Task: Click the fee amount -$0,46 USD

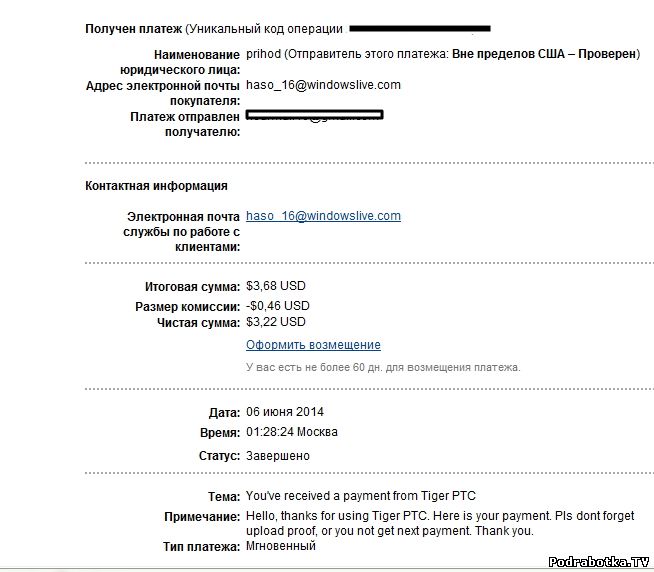Action: [x=278, y=306]
